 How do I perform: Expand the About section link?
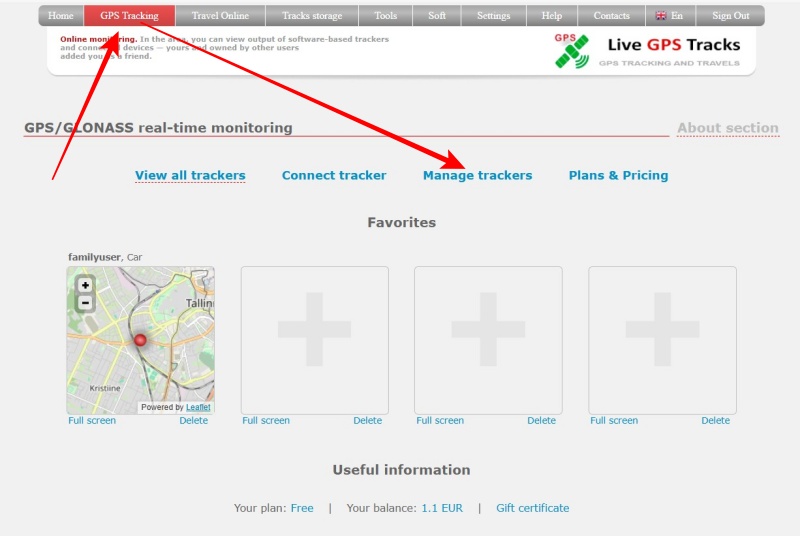point(727,128)
